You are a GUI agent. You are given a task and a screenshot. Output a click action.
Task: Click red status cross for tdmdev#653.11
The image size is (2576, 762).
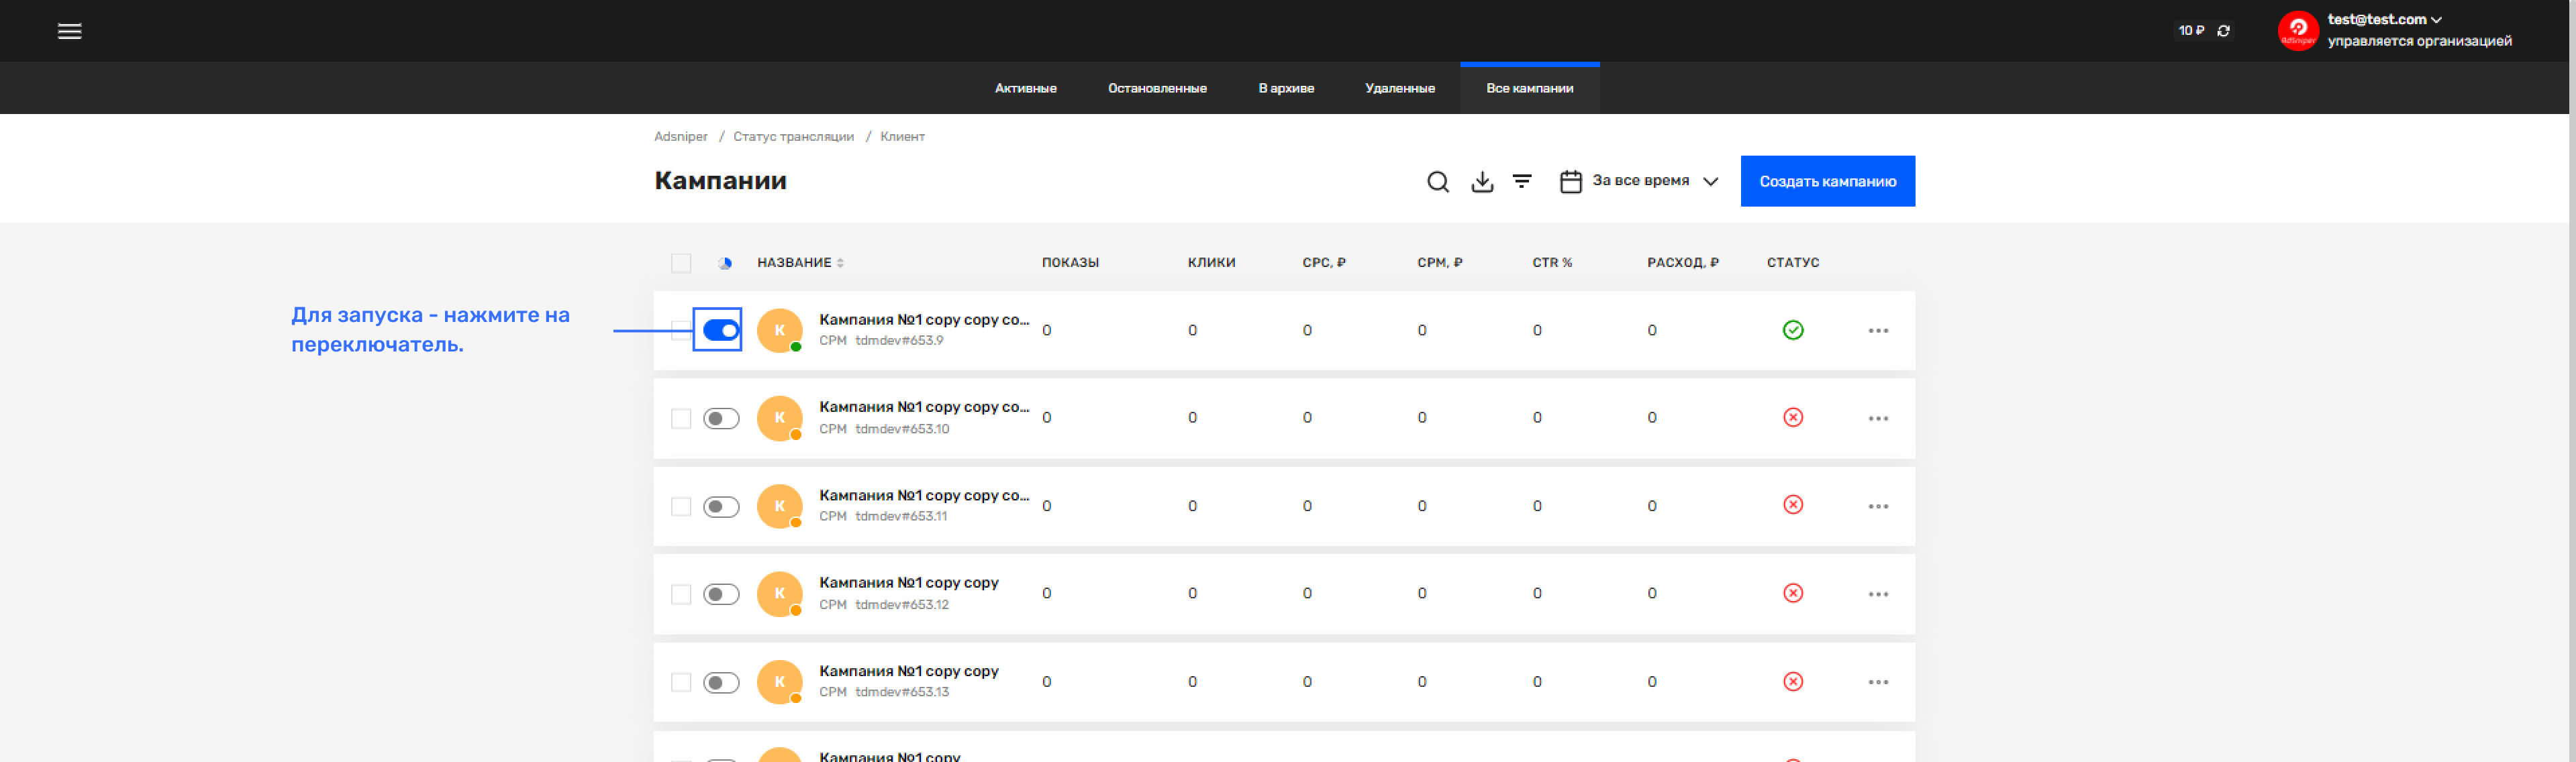[1792, 504]
